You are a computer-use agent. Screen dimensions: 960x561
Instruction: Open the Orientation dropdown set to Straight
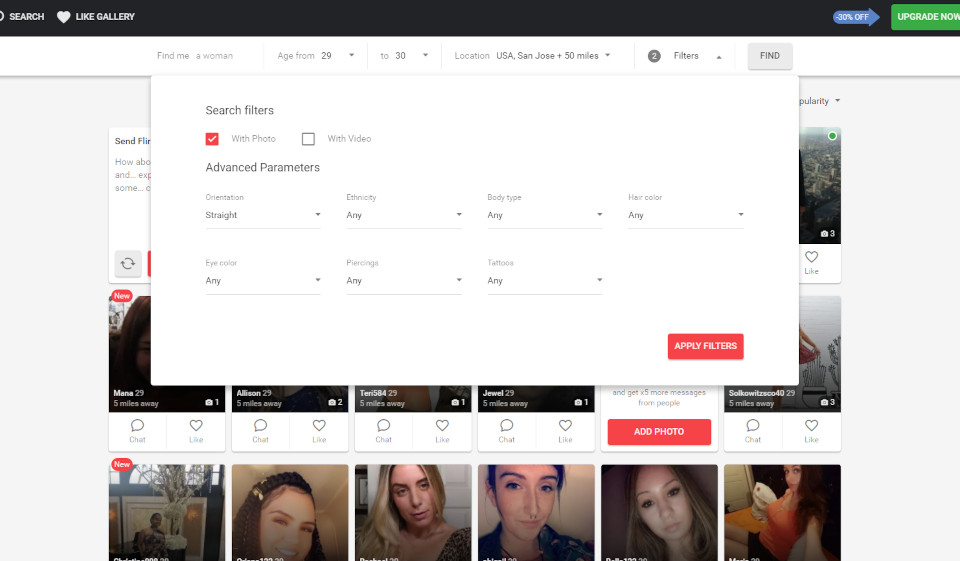point(263,215)
